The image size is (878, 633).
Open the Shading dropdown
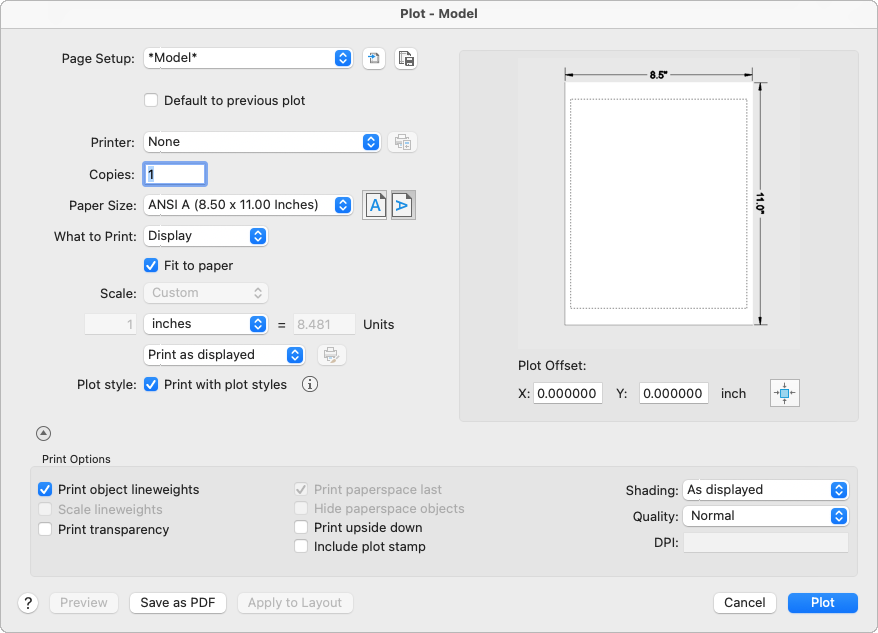pyautogui.click(x=765, y=490)
